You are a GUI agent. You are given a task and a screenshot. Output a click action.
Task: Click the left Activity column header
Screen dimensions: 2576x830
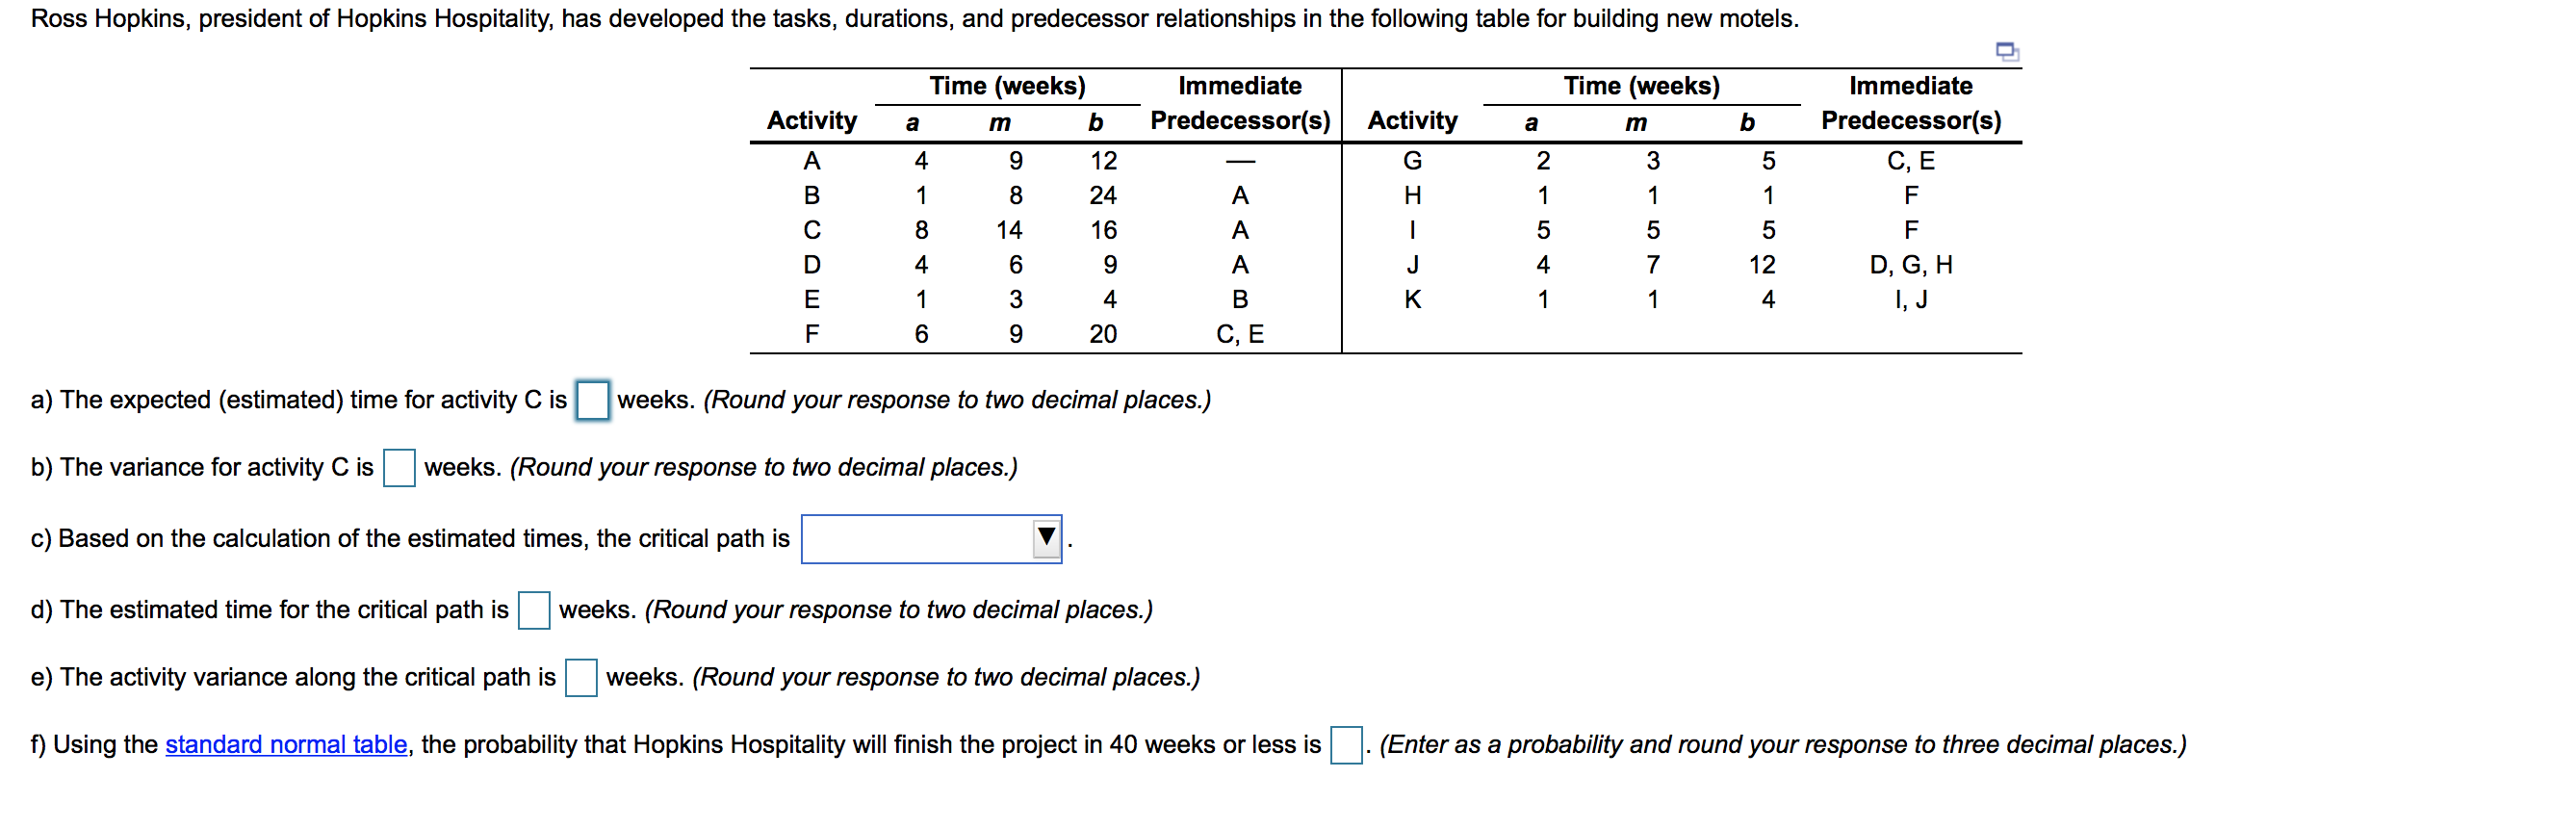pyautogui.click(x=812, y=121)
